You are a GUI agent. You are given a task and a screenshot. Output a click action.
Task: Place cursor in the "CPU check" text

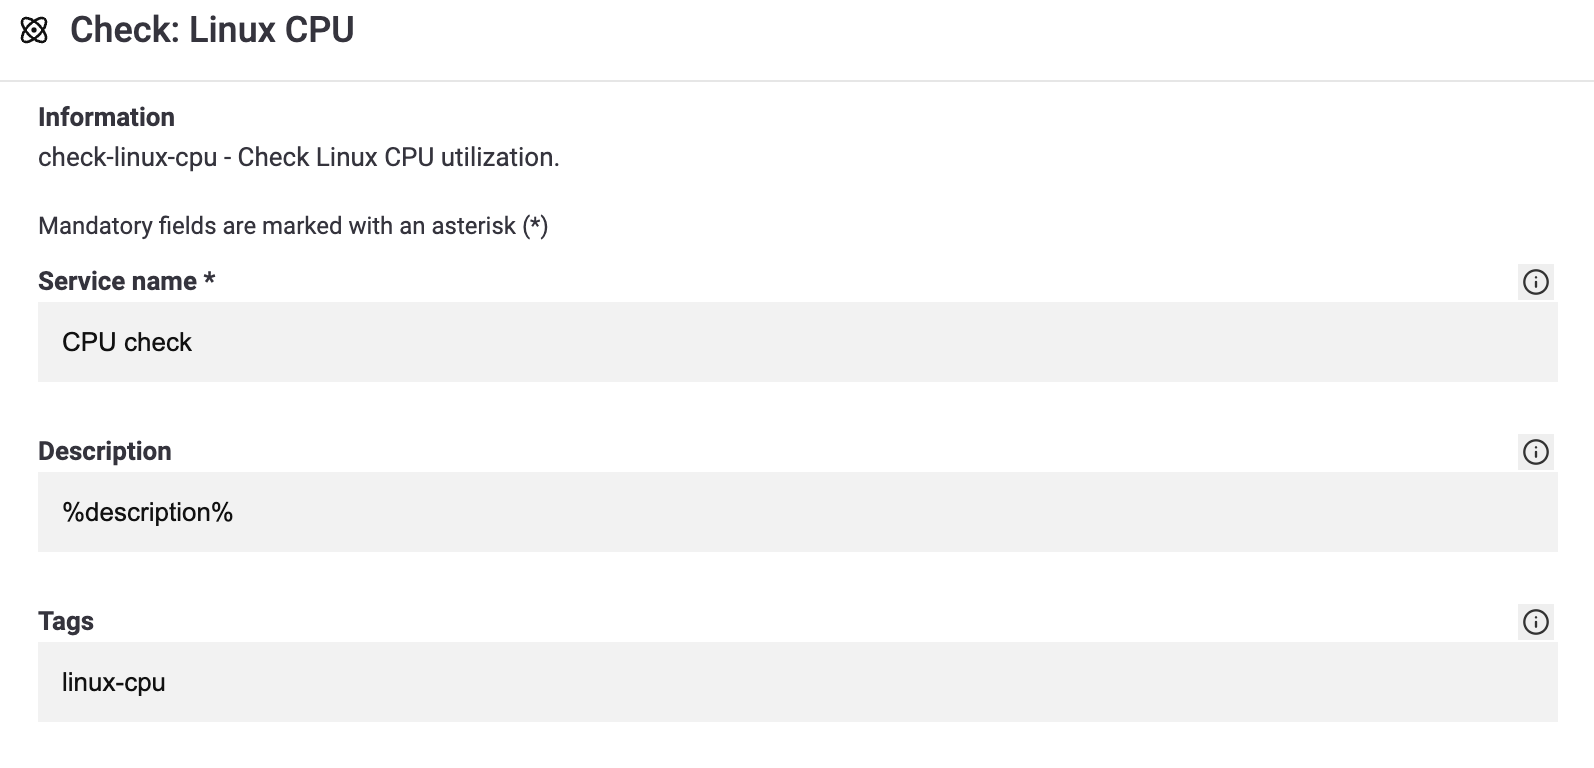127,342
